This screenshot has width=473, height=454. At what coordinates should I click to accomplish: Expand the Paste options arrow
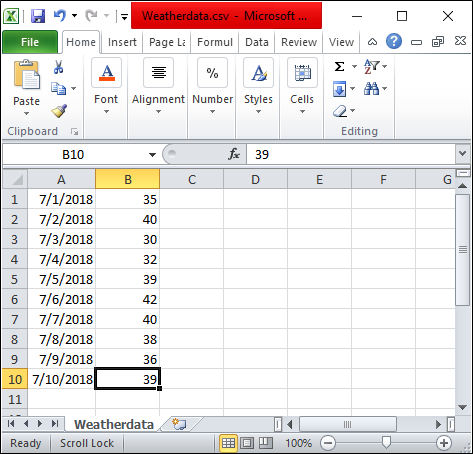[x=26, y=114]
